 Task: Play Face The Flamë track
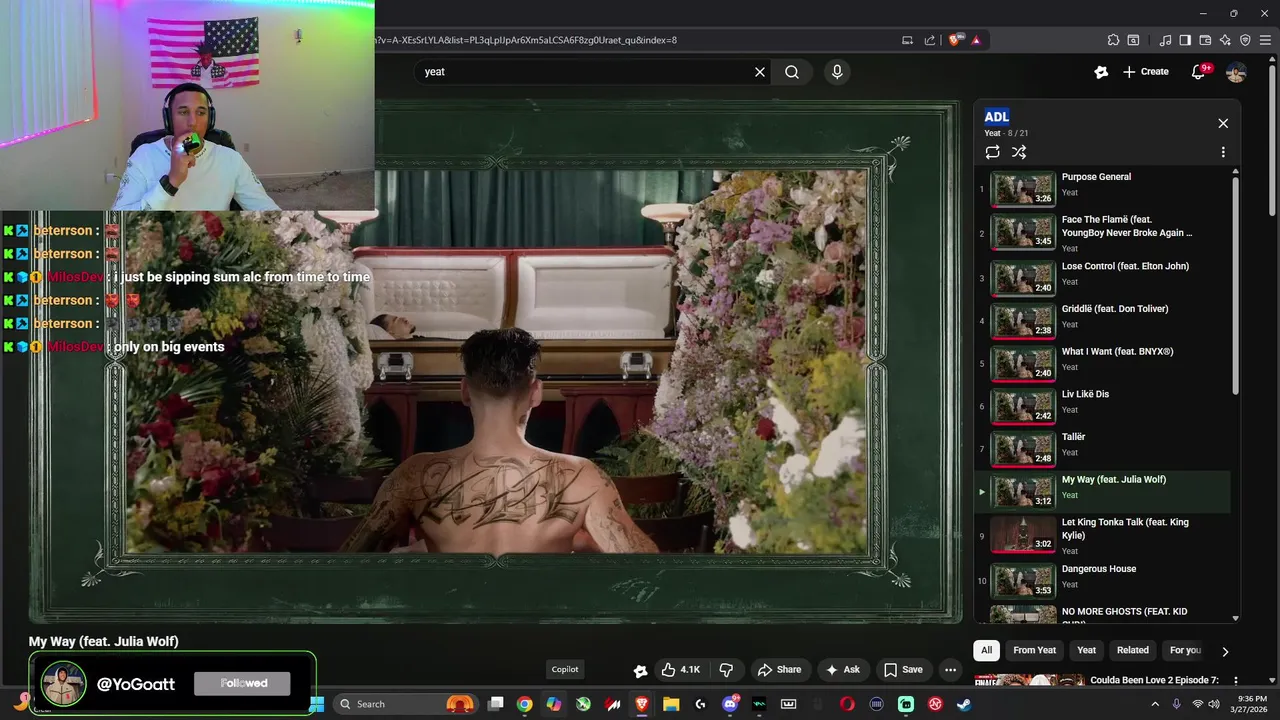pos(1103,233)
